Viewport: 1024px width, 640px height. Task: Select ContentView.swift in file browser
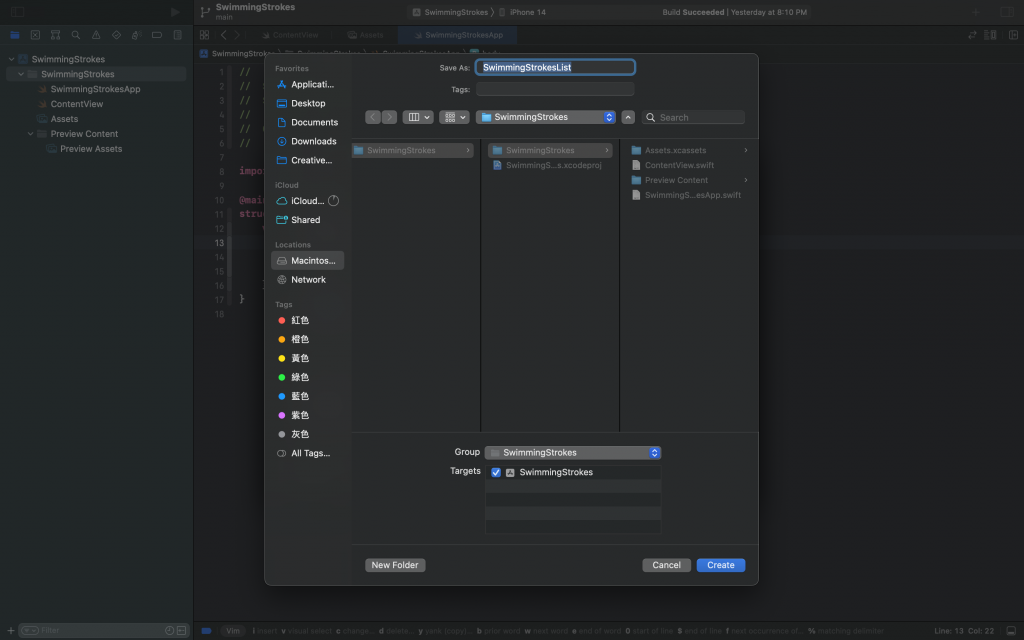679,165
